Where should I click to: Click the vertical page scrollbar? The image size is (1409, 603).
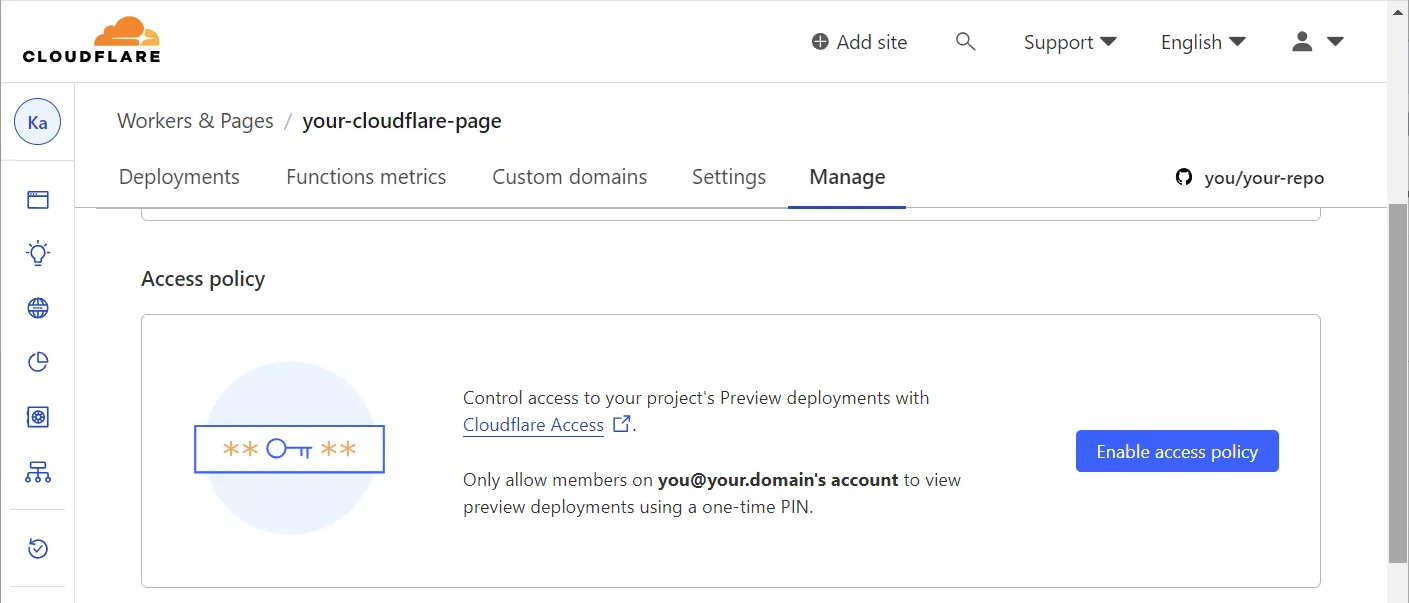(x=1397, y=380)
